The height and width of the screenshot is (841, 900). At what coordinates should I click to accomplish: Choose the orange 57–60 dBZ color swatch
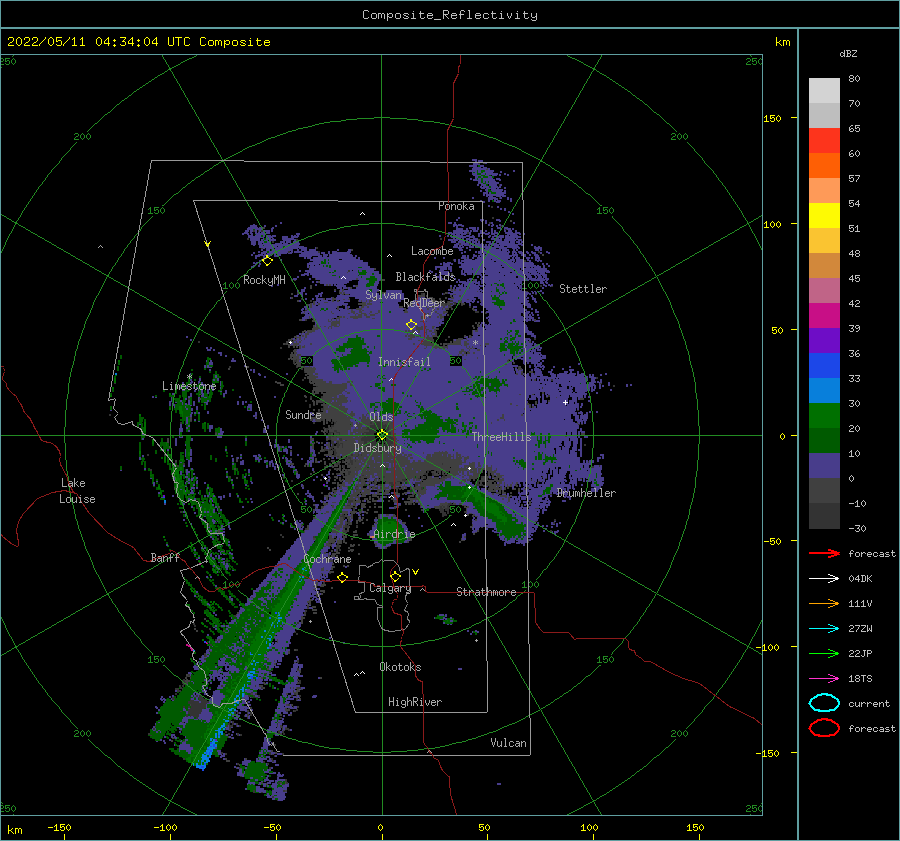(x=824, y=166)
